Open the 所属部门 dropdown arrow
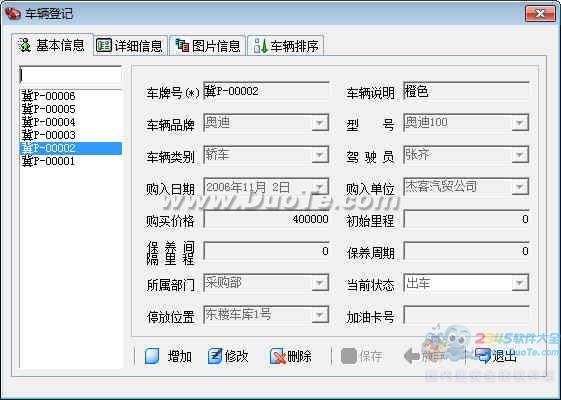561x400 pixels. (x=319, y=283)
